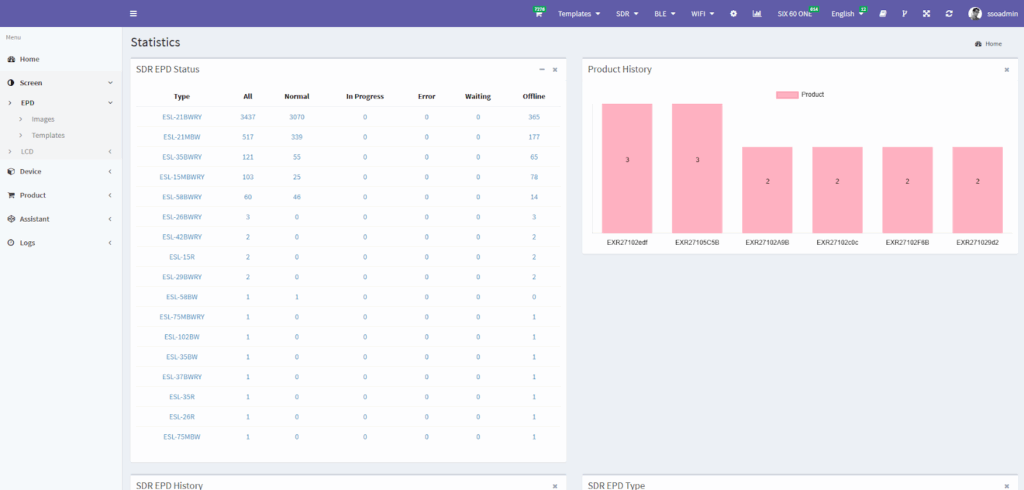This screenshot has height=490, width=1024.
Task: Collapse the SDR EPD Status panel
Action: click(x=542, y=69)
